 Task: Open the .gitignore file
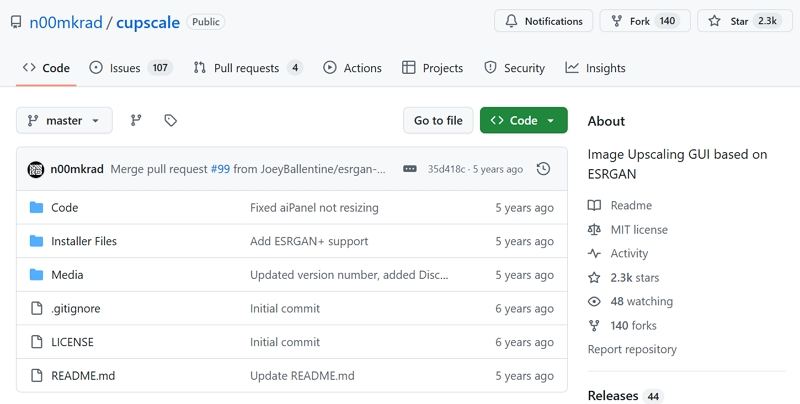pos(76,309)
